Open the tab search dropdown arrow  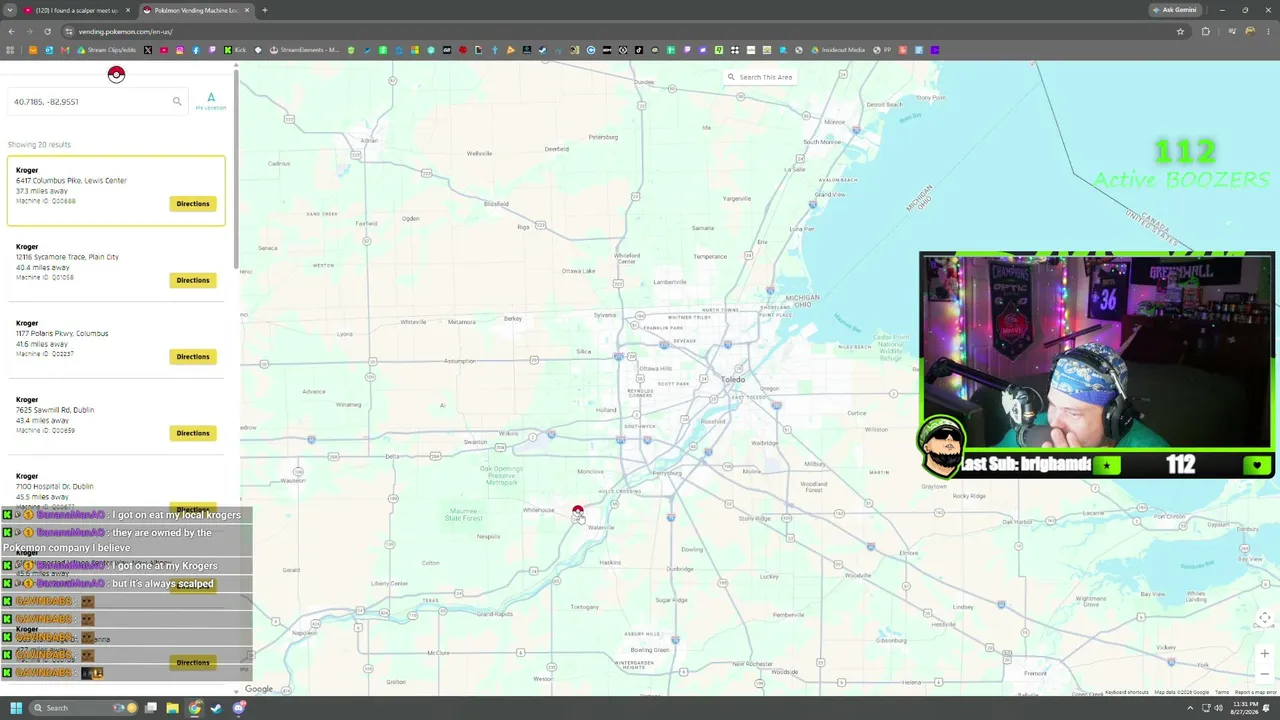coord(10,10)
